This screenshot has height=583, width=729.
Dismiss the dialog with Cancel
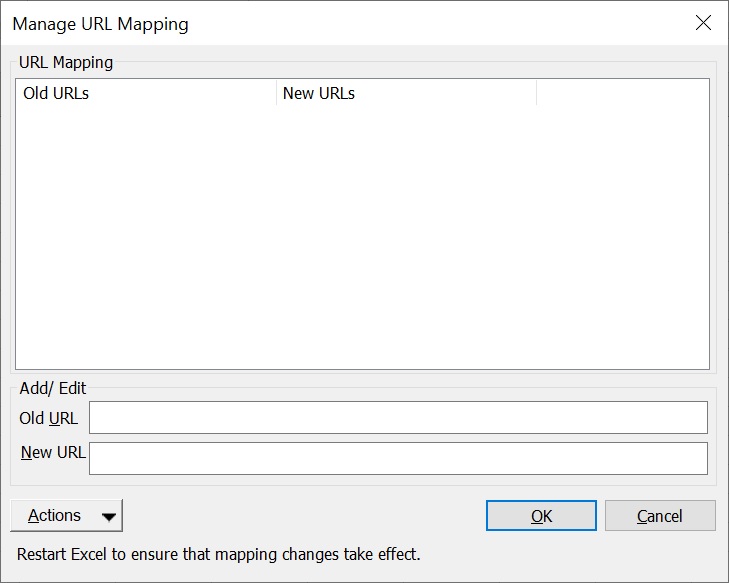660,516
